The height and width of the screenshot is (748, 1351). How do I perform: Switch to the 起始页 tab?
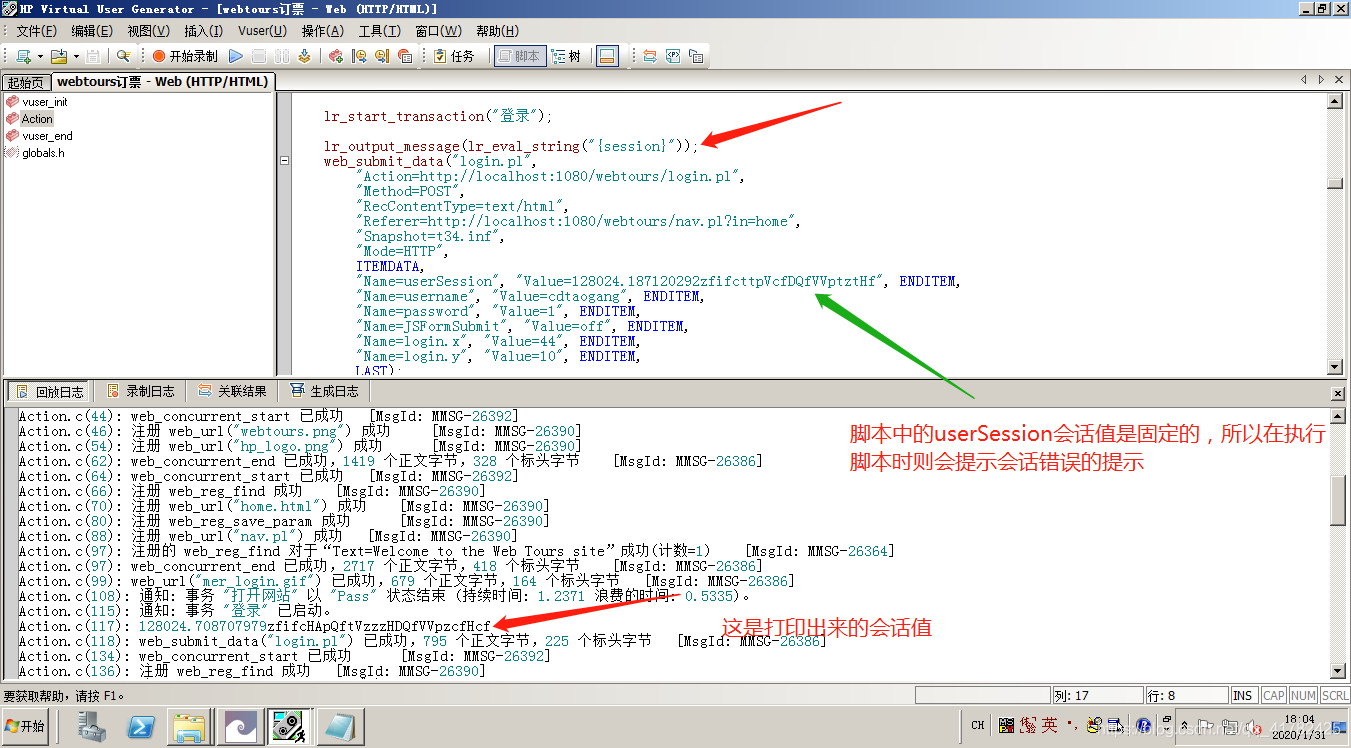tap(25, 83)
